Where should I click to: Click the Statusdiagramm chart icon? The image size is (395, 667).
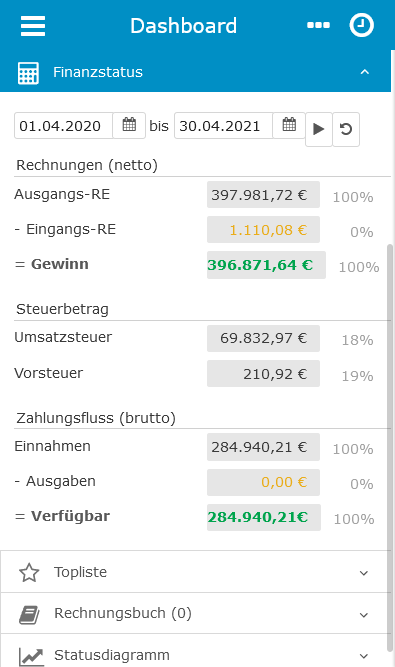[x=31, y=656]
